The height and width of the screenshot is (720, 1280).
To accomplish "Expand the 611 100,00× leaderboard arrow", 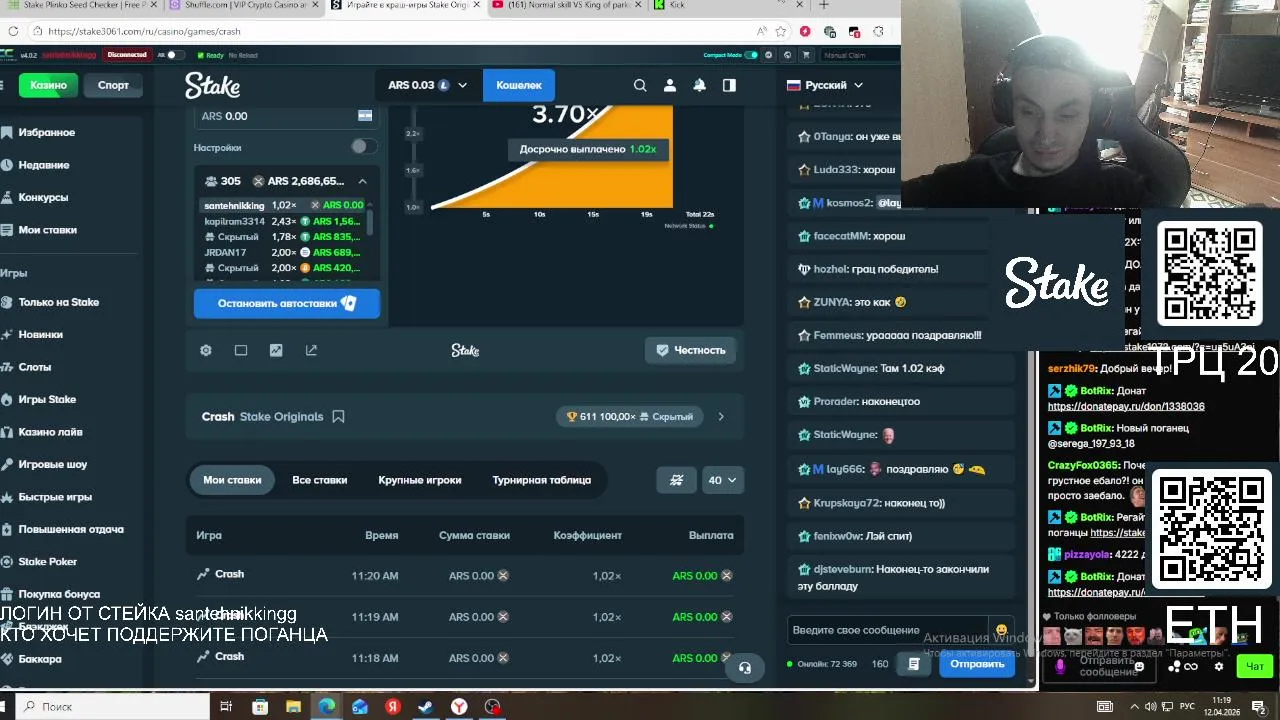I will (721, 416).
